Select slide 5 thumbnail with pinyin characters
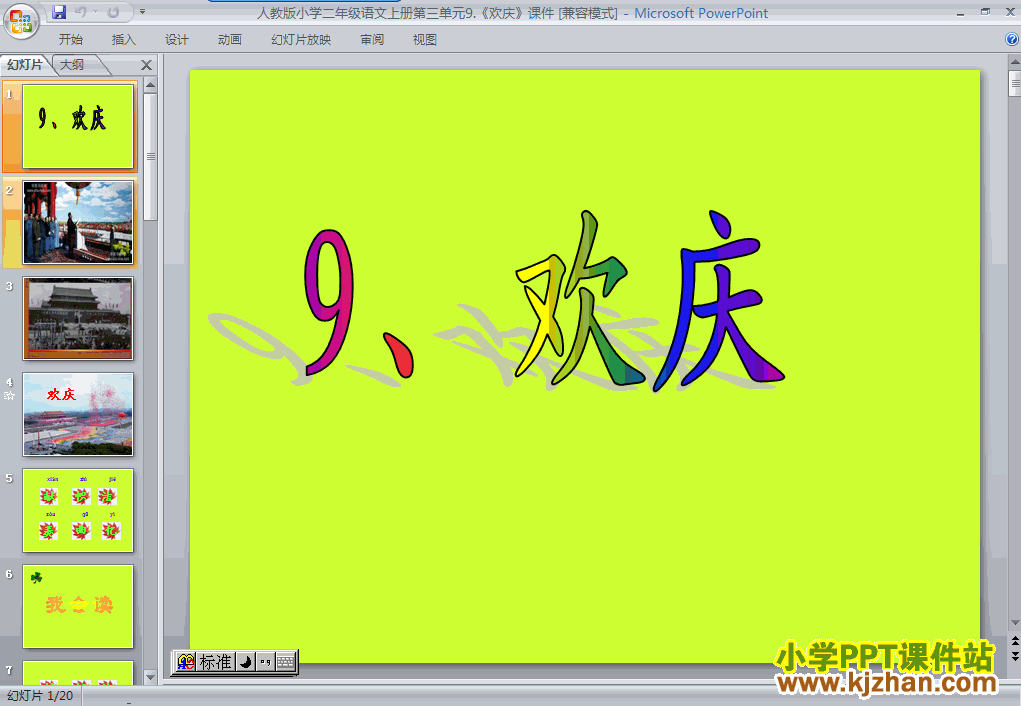 (x=78, y=511)
